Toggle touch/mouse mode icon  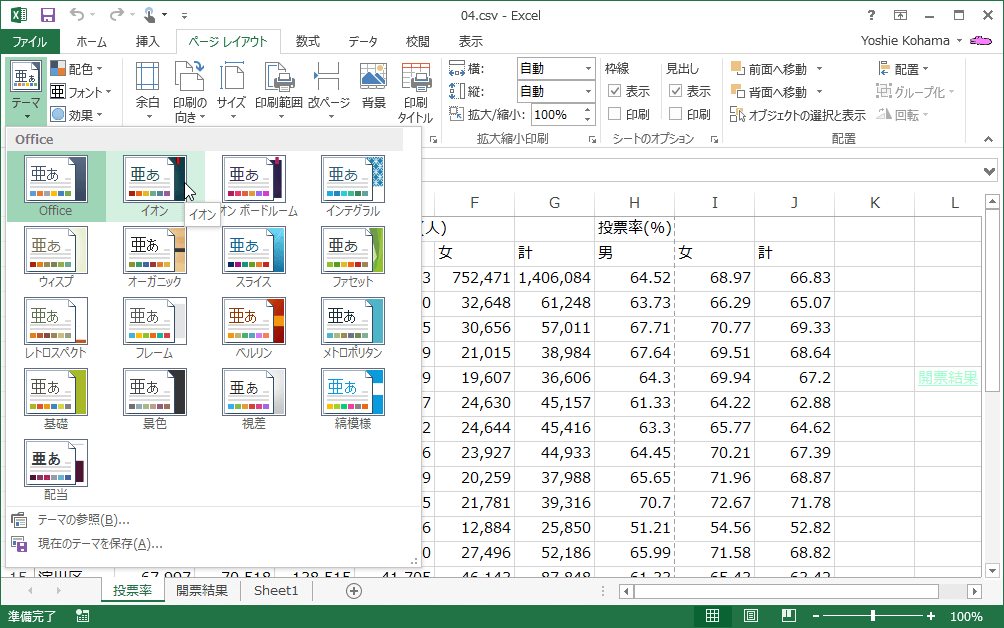click(x=150, y=14)
